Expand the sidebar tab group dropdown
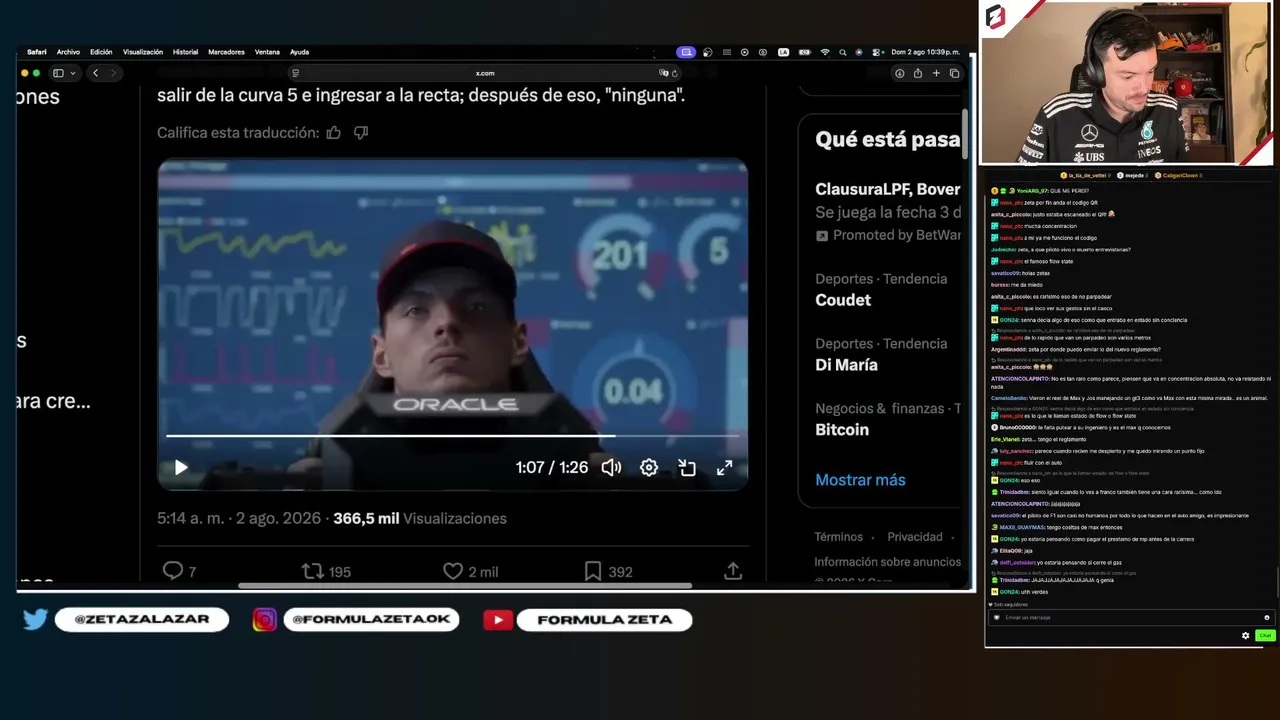The width and height of the screenshot is (1280, 720). point(72,73)
